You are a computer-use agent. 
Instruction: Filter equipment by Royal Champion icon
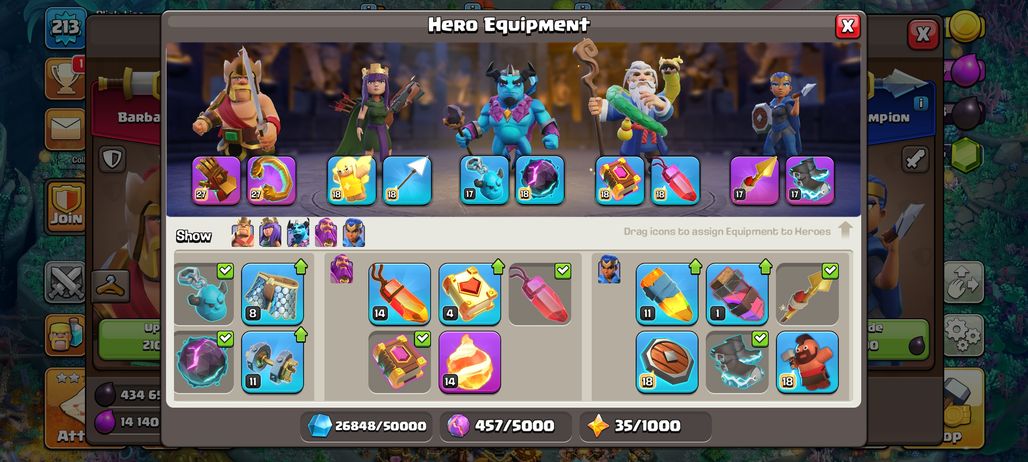353,233
